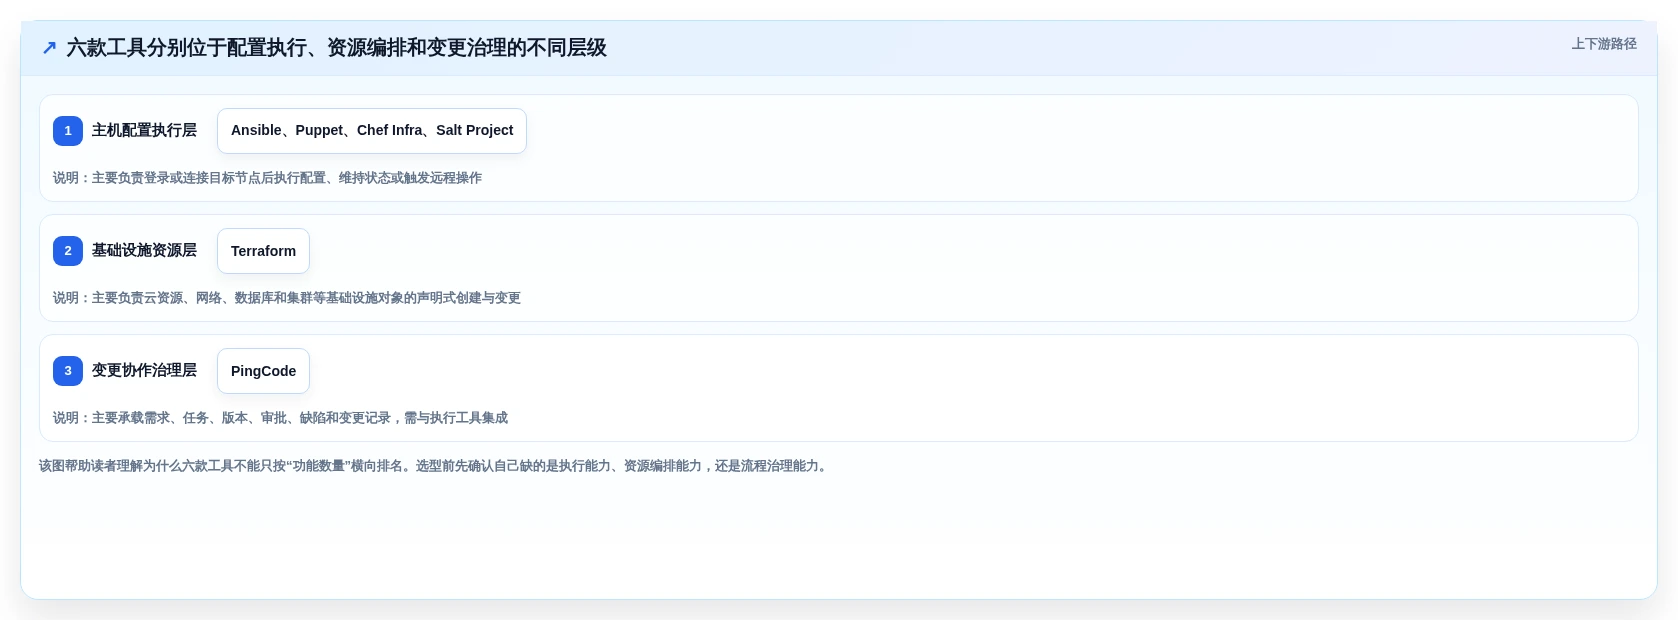Click the 基础设施资源层 label
The width and height of the screenshot is (1678, 620).
click(144, 250)
